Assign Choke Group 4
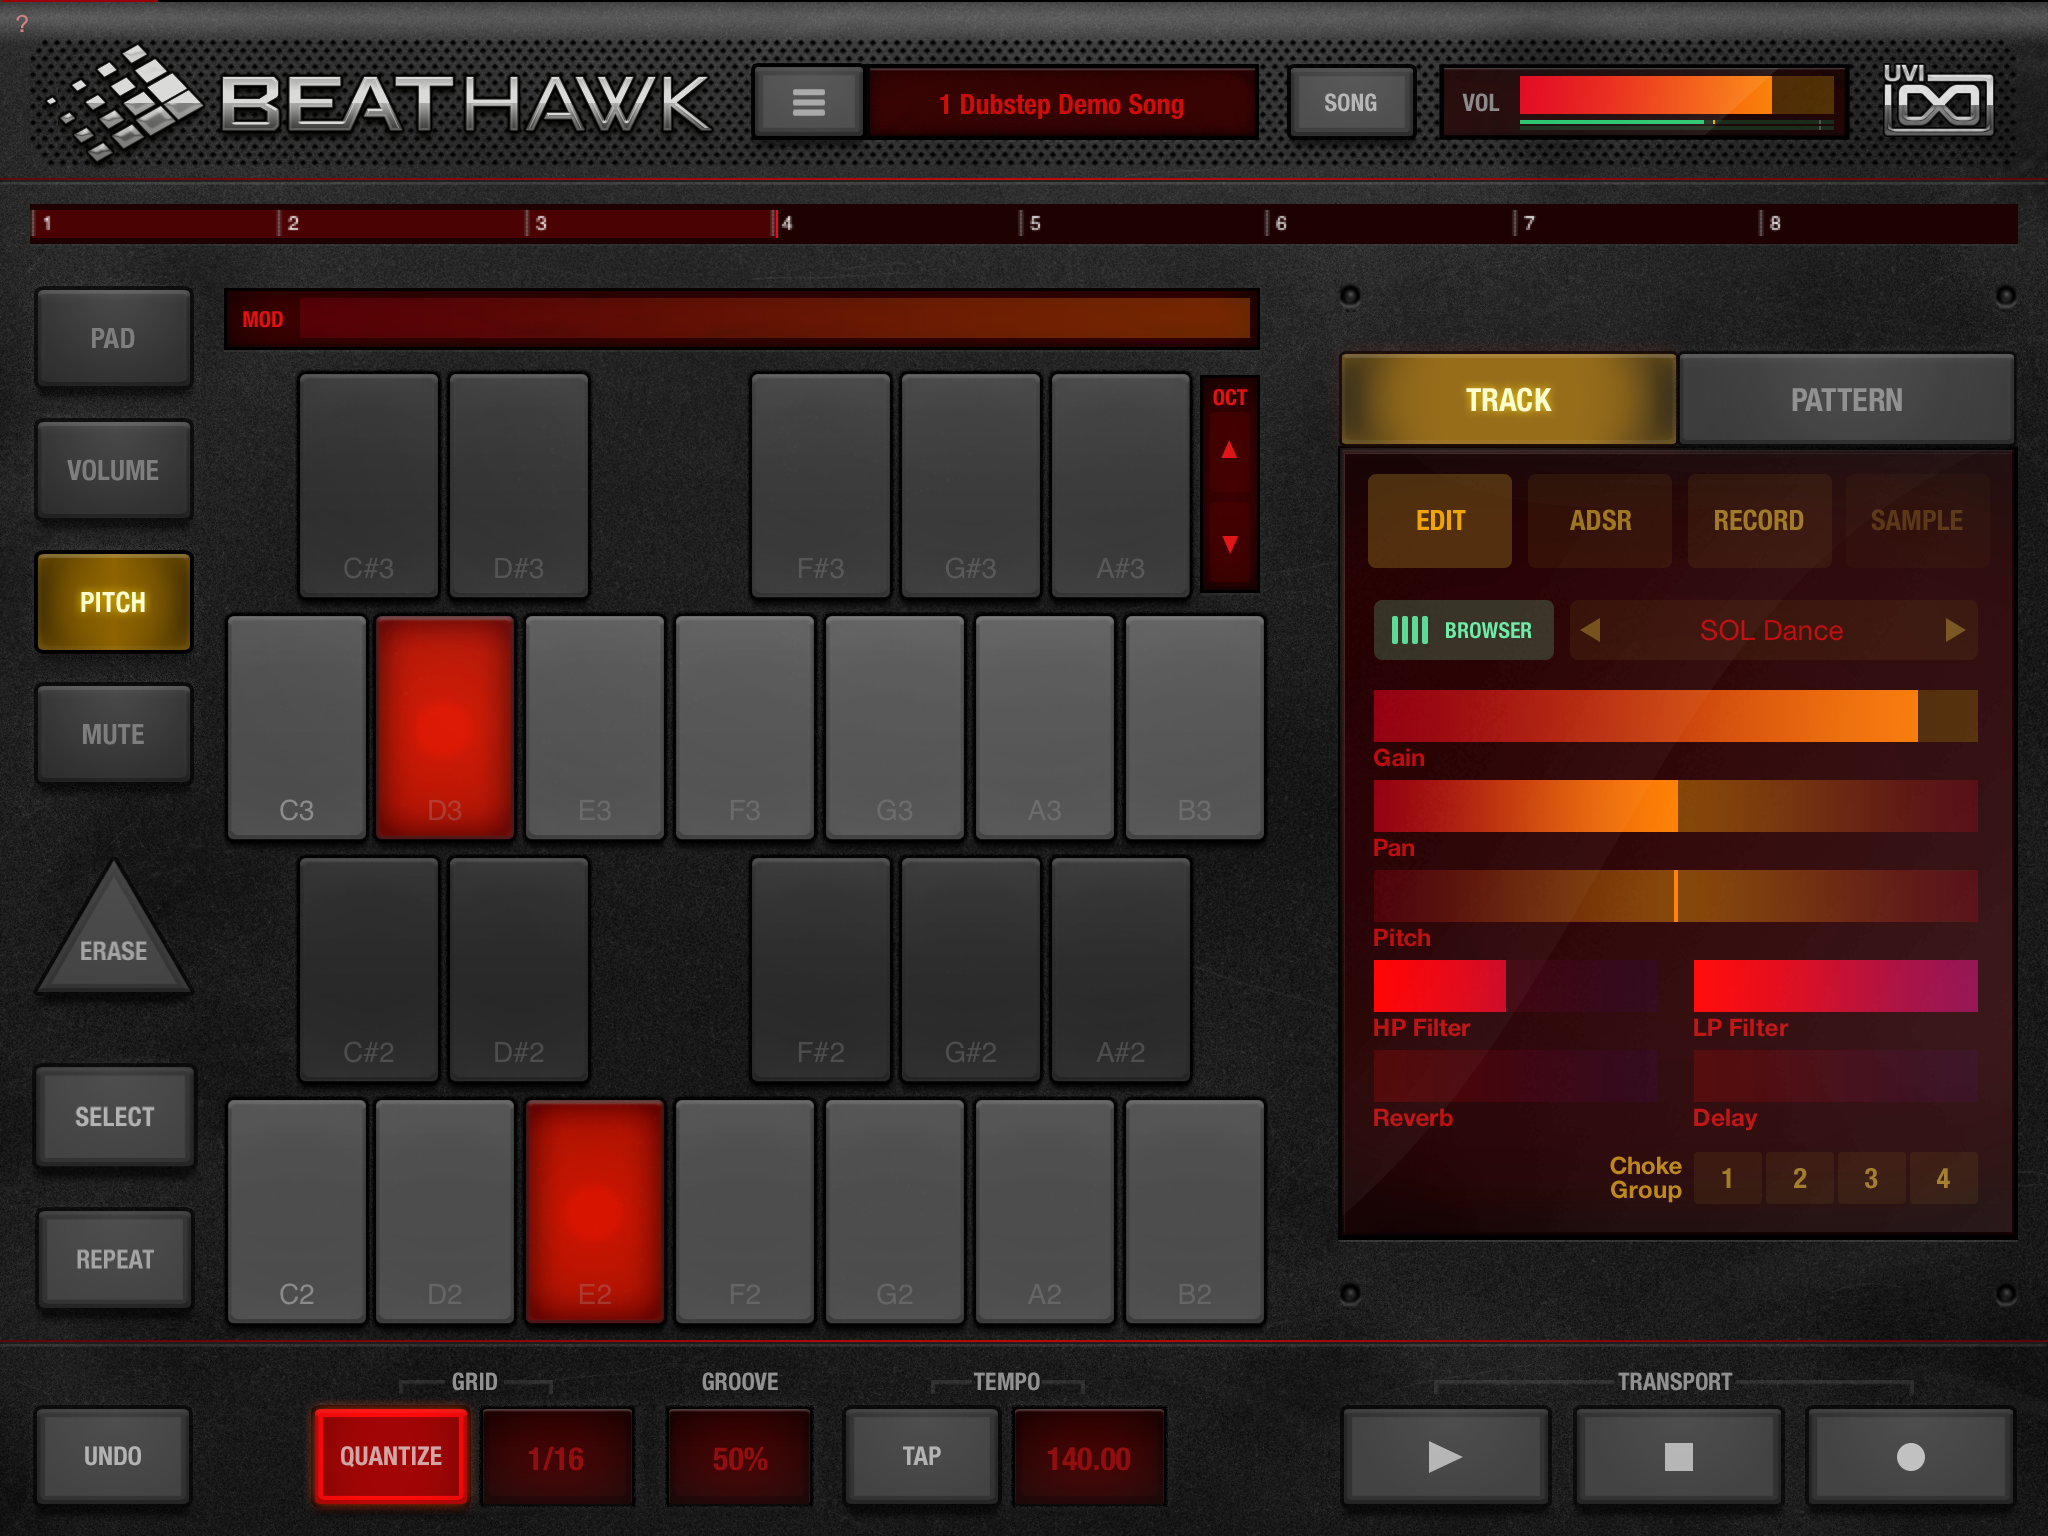The height and width of the screenshot is (1536, 2048). 1943,1178
